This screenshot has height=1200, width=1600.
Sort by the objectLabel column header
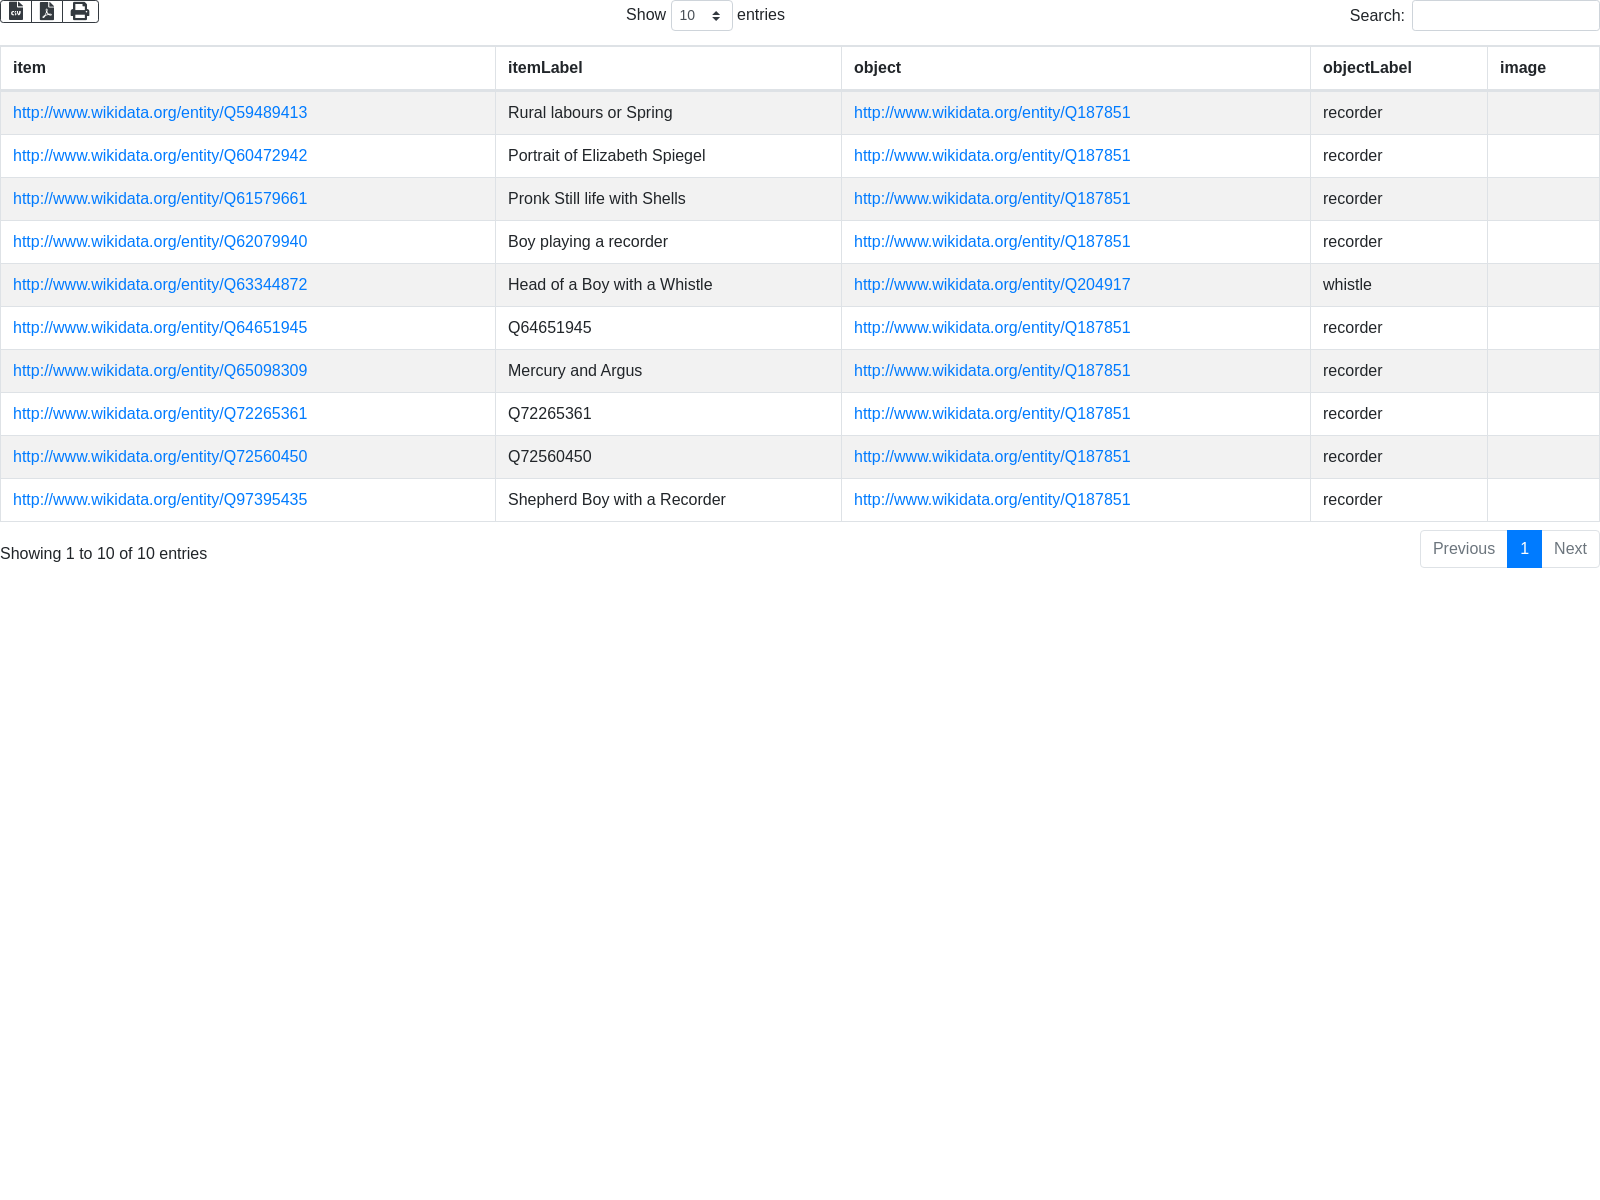[x=1367, y=68]
